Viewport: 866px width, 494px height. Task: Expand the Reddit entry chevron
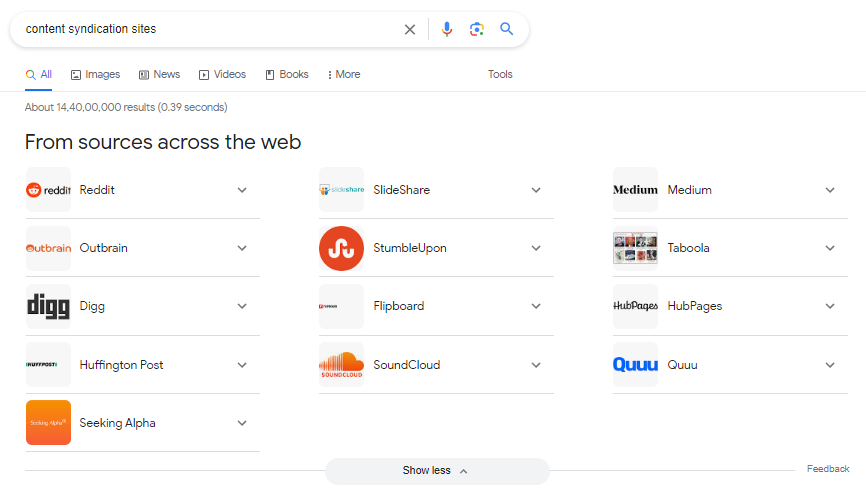(242, 190)
